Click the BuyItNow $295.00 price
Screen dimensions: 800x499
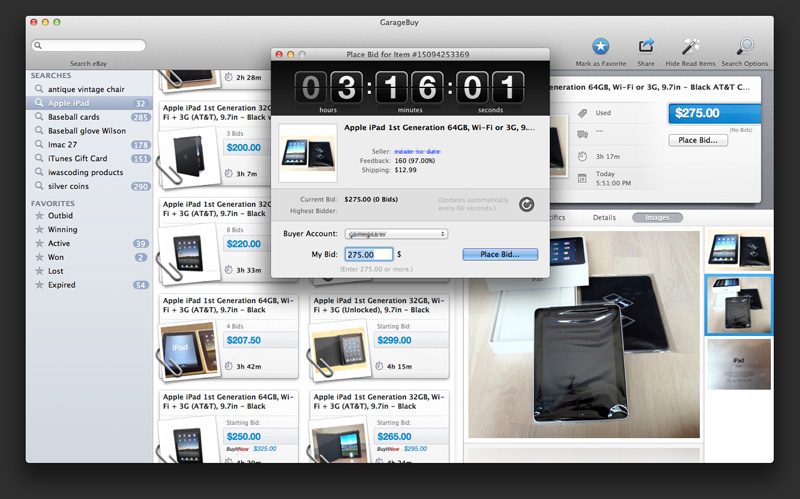[415, 449]
